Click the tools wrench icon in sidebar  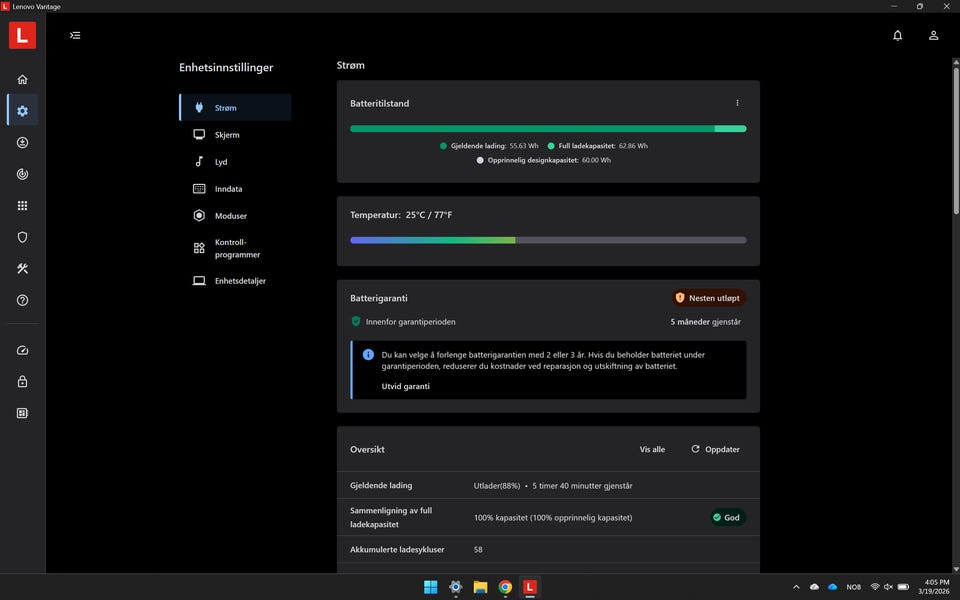[22, 269]
